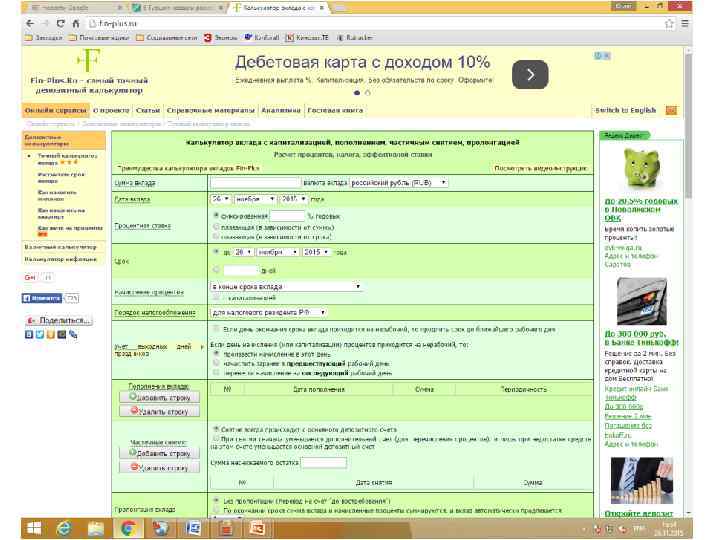Screen dimensions: 720x540
Task: Open the taxation order dropdown
Action: pyautogui.click(x=268, y=312)
